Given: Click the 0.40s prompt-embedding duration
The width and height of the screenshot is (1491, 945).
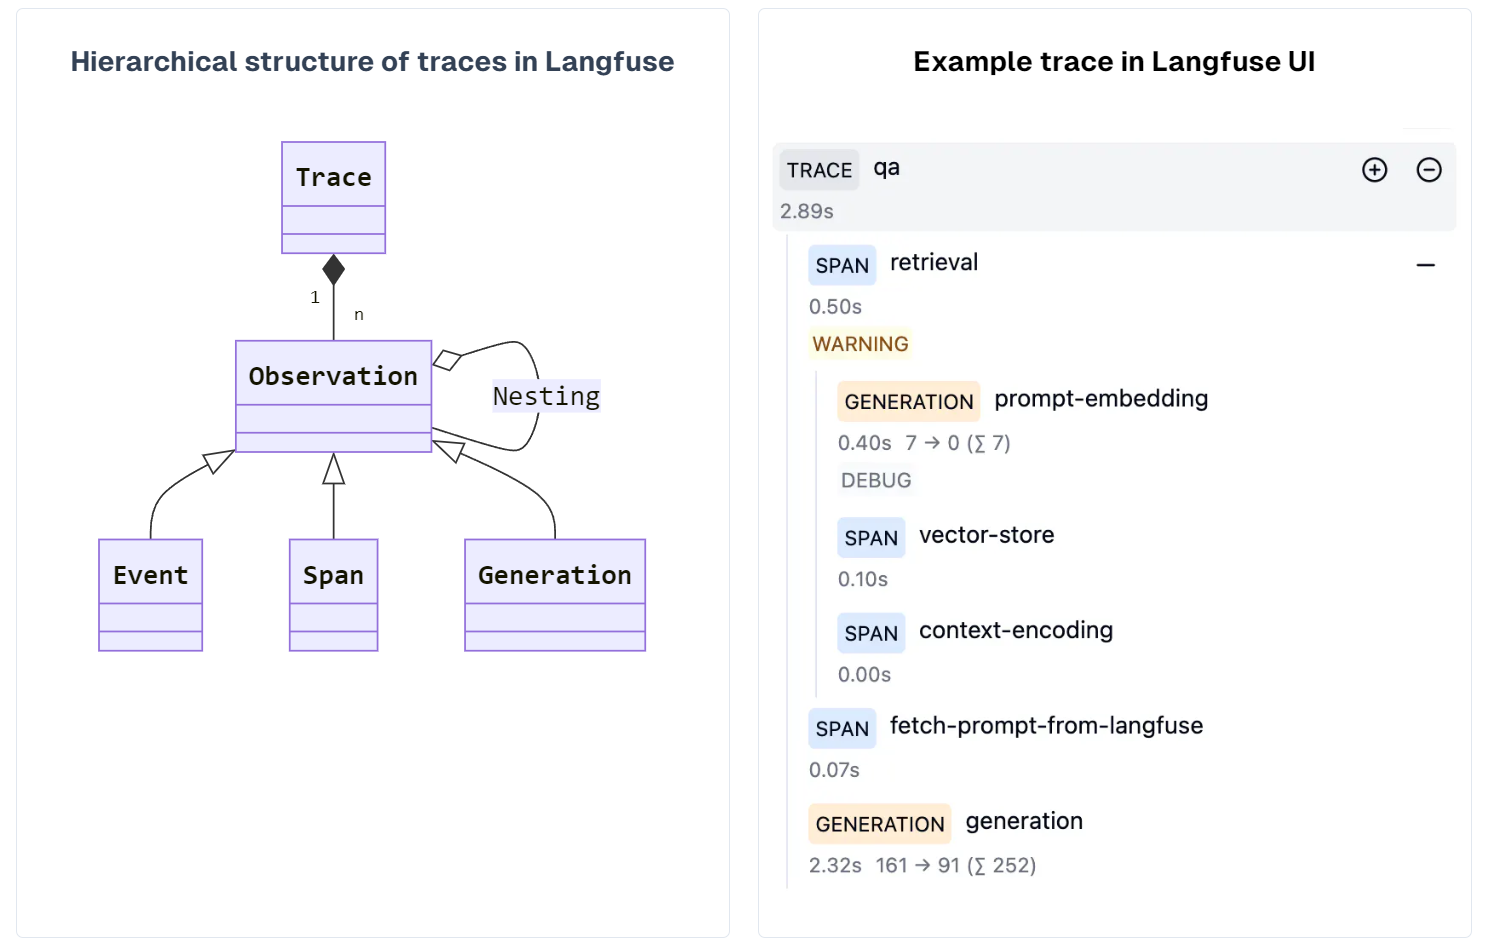Looking at the screenshot, I should [x=864, y=443].
